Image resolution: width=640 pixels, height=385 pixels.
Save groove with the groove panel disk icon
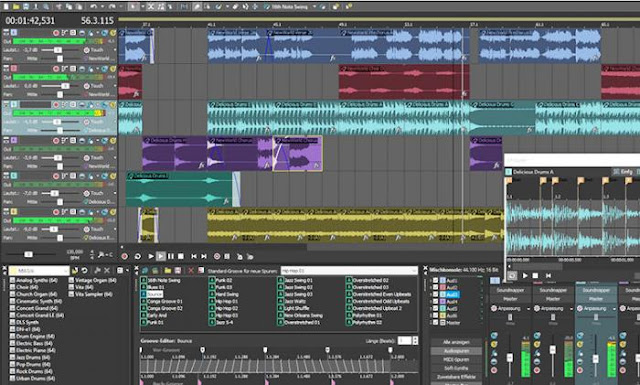178,271
